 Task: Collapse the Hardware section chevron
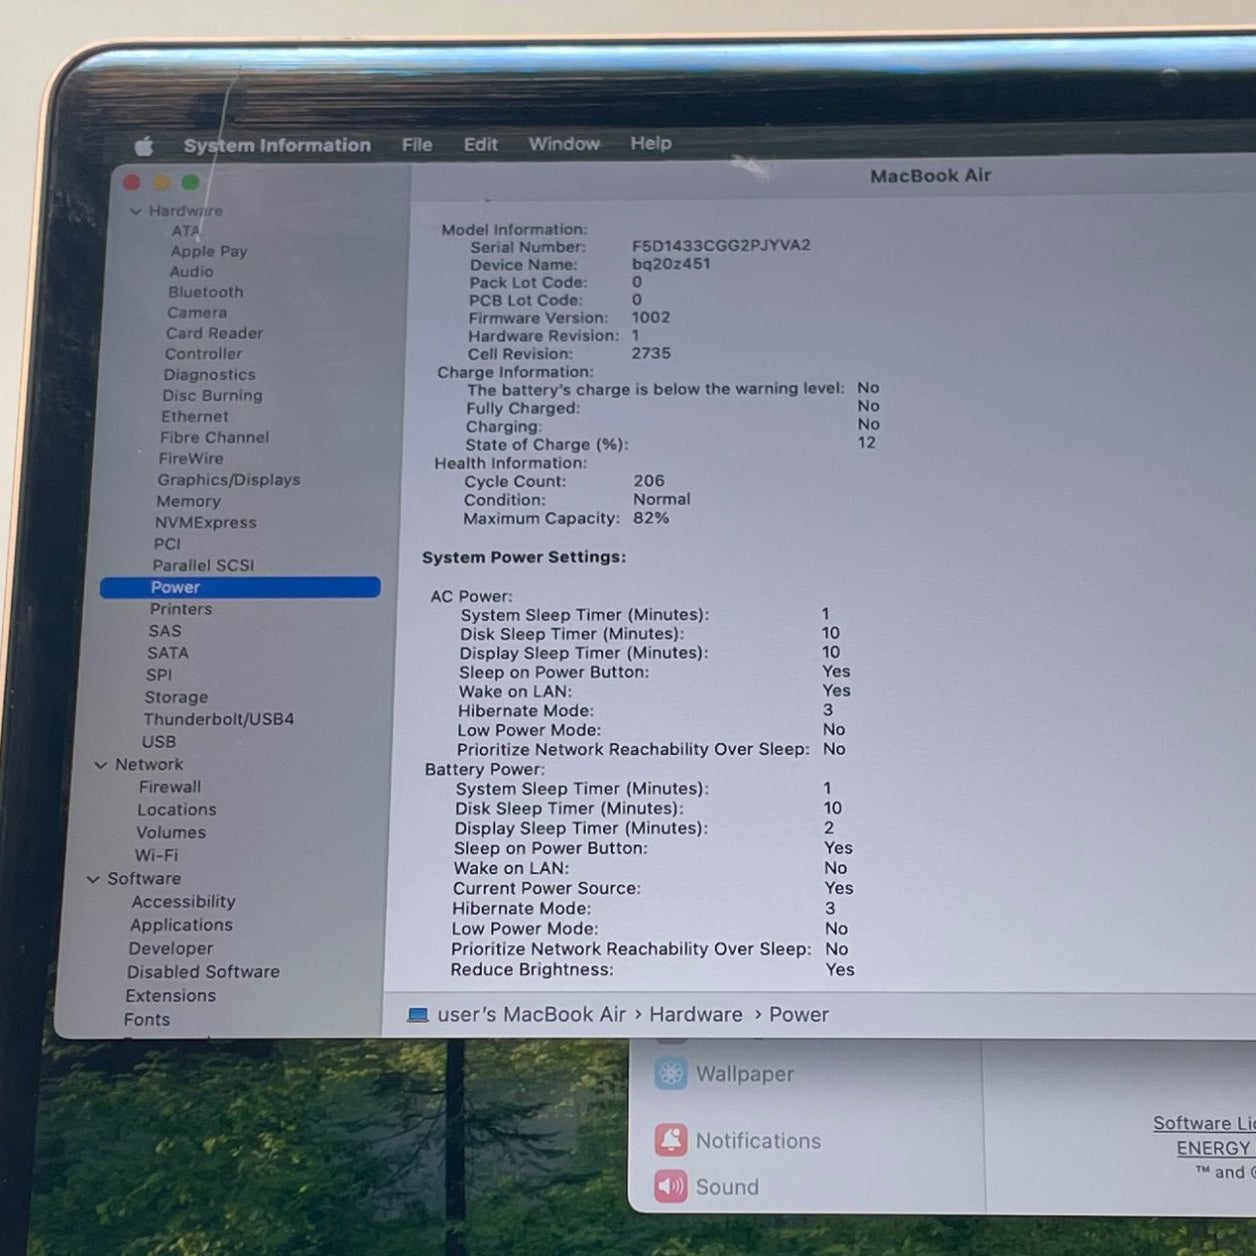click(136, 212)
